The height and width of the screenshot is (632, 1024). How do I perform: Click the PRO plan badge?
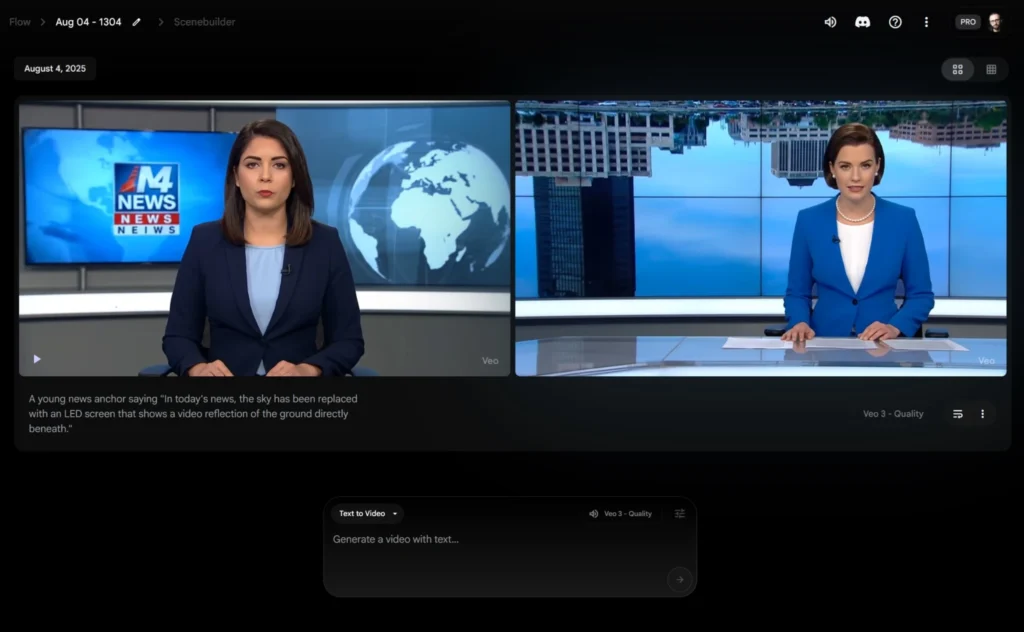pos(967,22)
